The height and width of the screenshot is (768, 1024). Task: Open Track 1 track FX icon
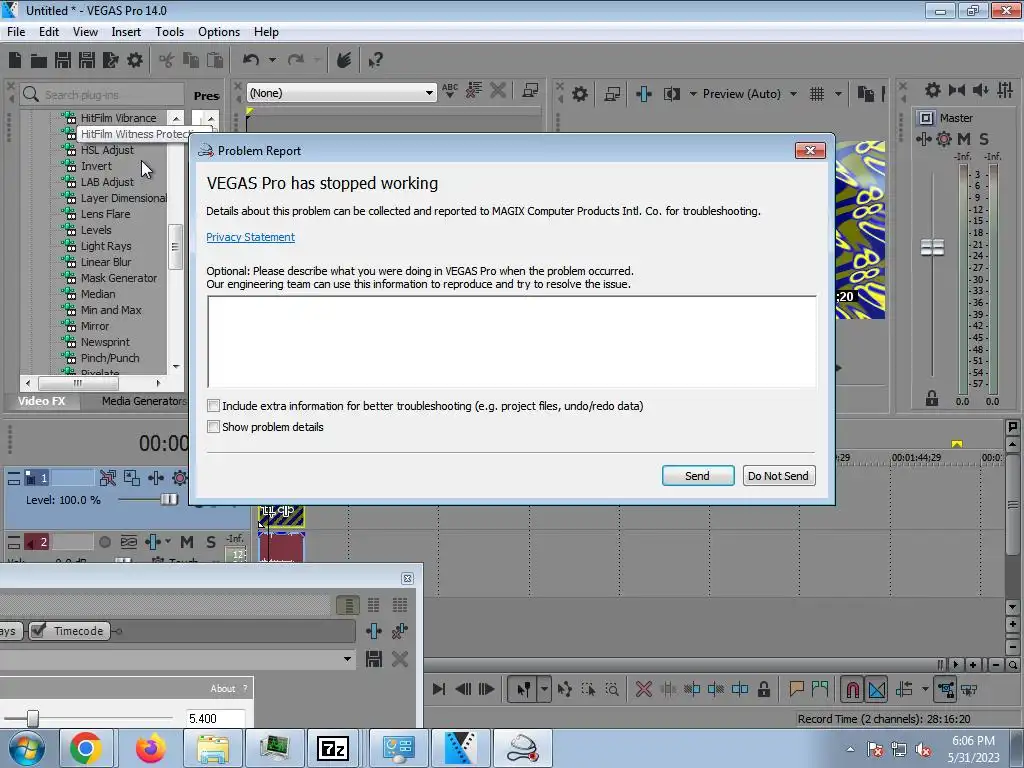[x=156, y=478]
